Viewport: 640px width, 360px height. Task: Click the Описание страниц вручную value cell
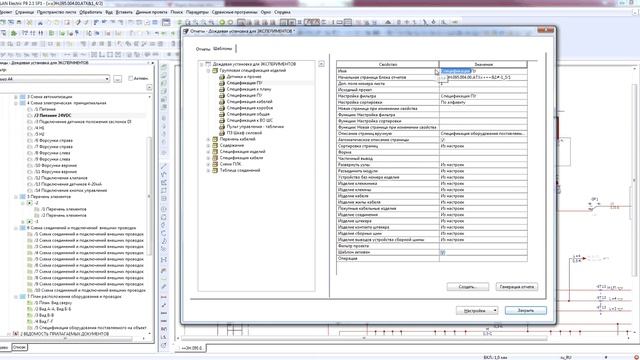coord(483,133)
